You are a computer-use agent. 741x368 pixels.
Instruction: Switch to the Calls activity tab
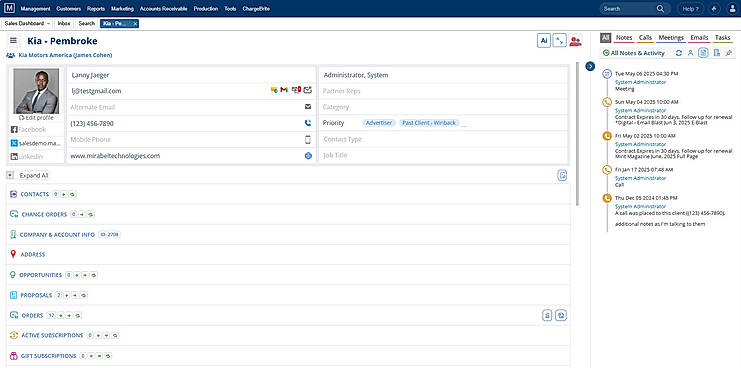pyautogui.click(x=645, y=38)
